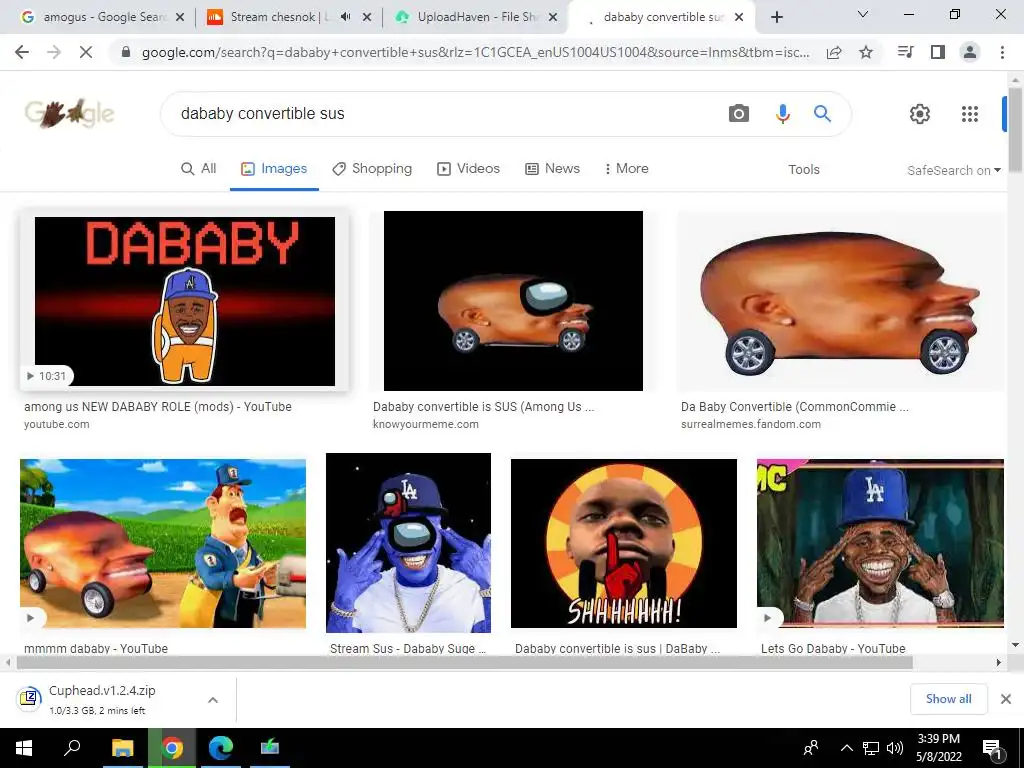
Task: Switch to the News tab
Action: [552, 168]
